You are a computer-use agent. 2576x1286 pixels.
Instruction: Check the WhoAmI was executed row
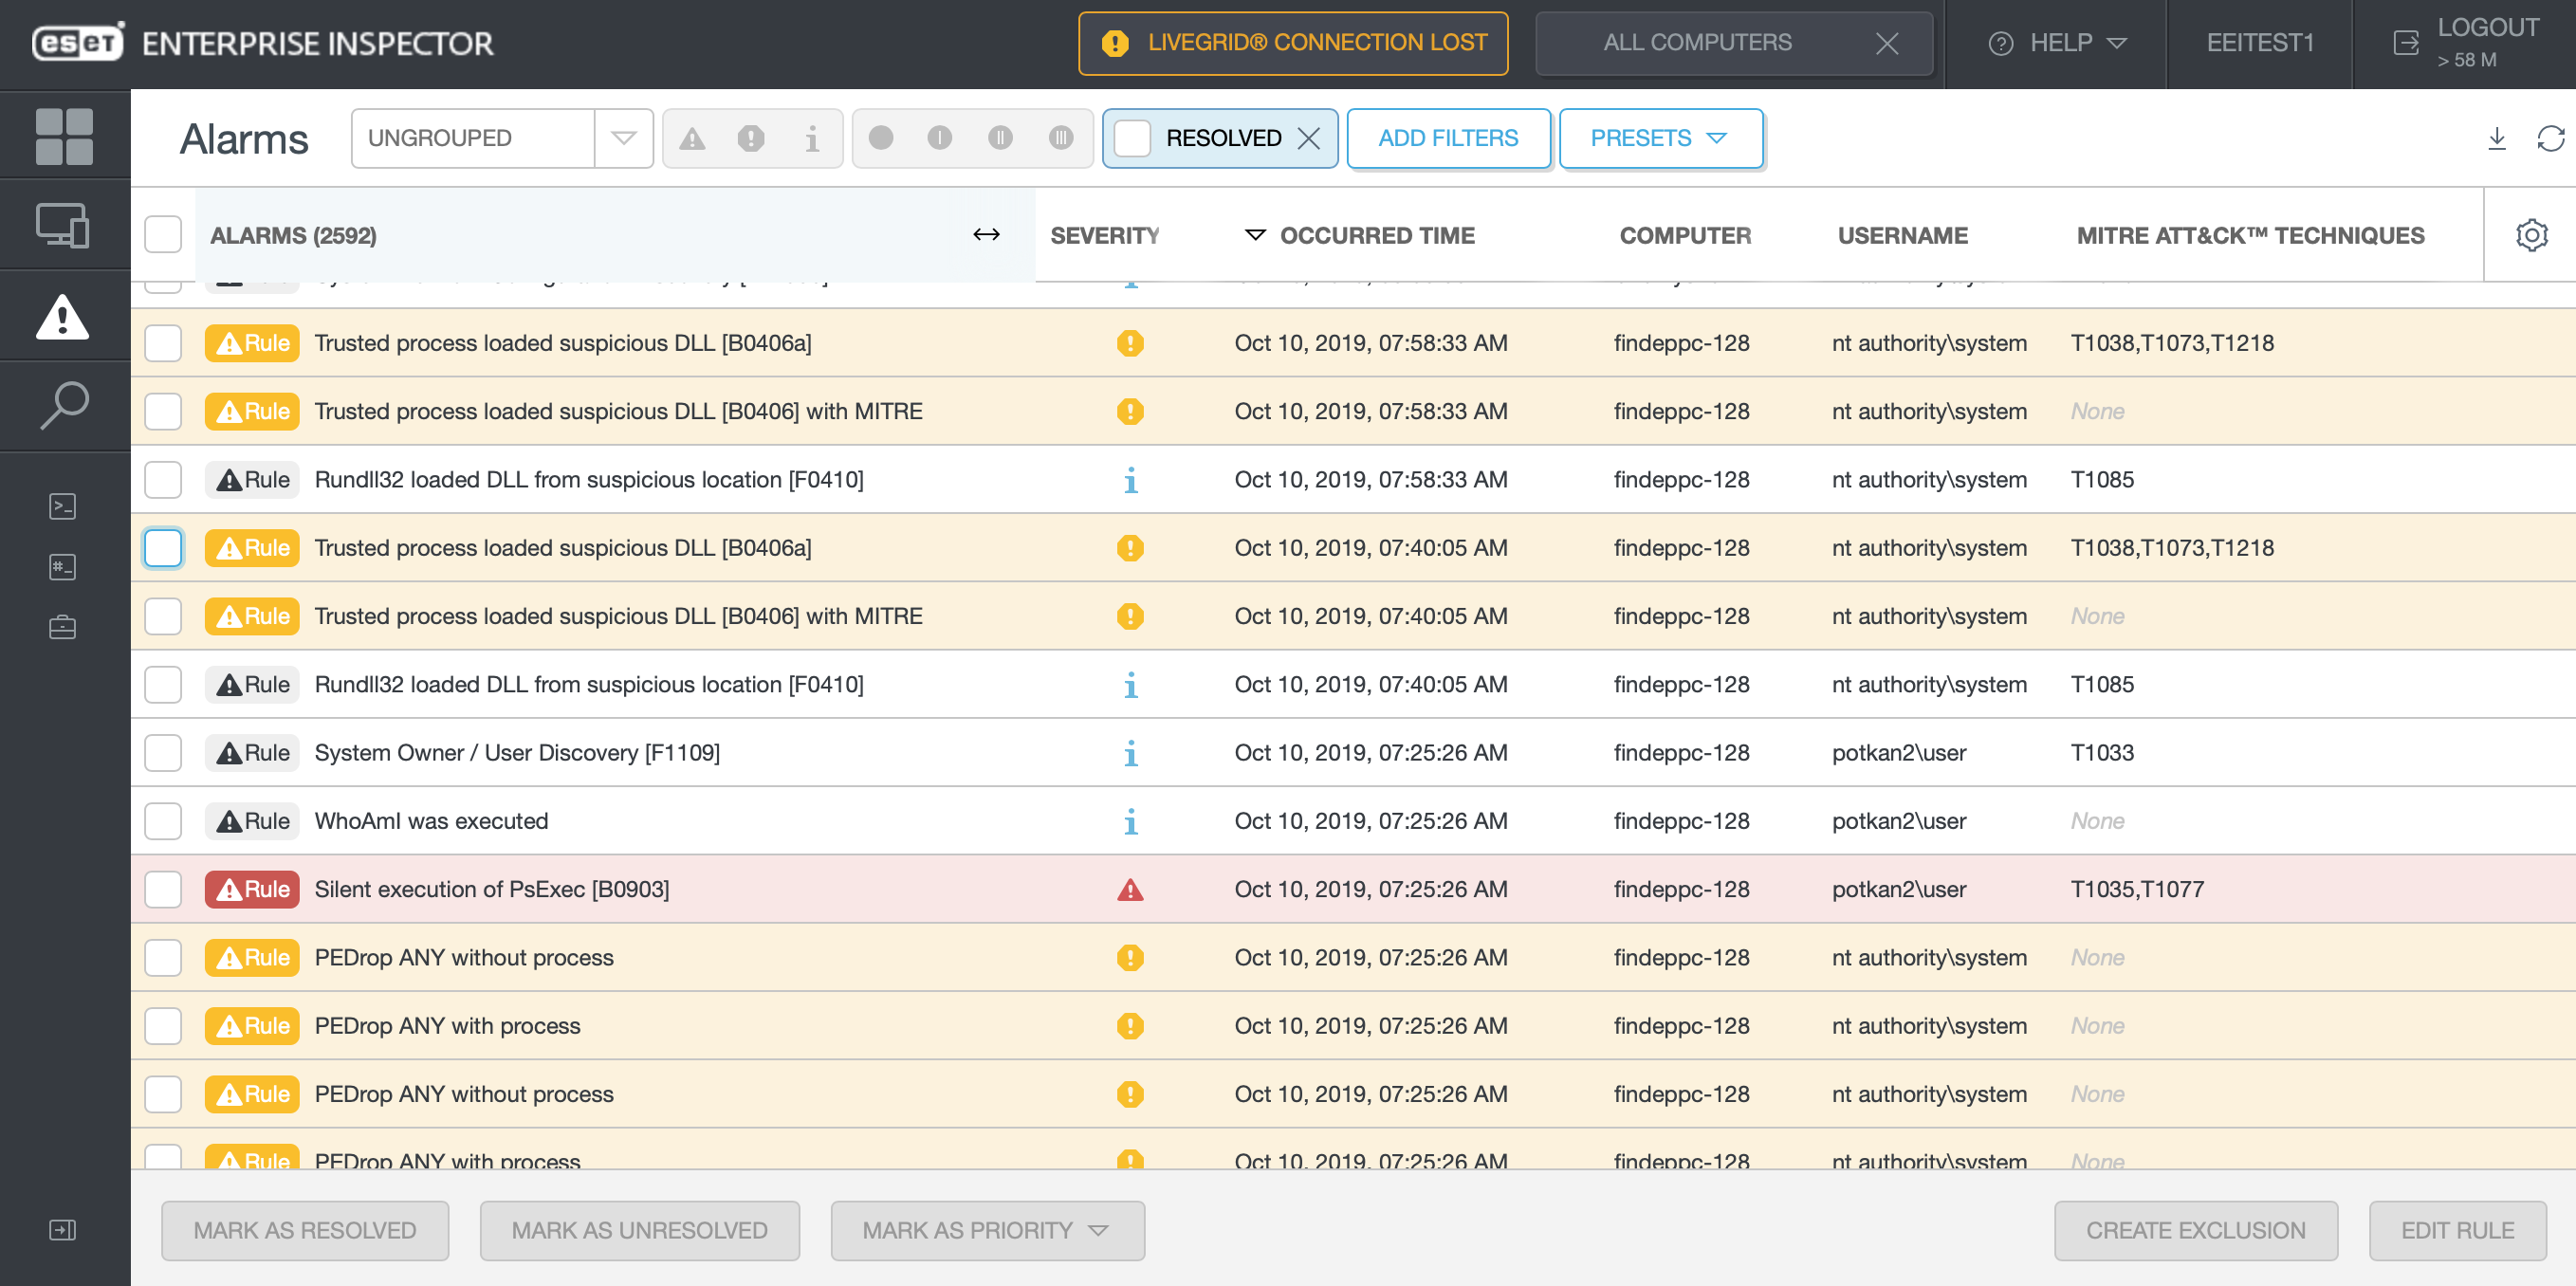pos(163,821)
